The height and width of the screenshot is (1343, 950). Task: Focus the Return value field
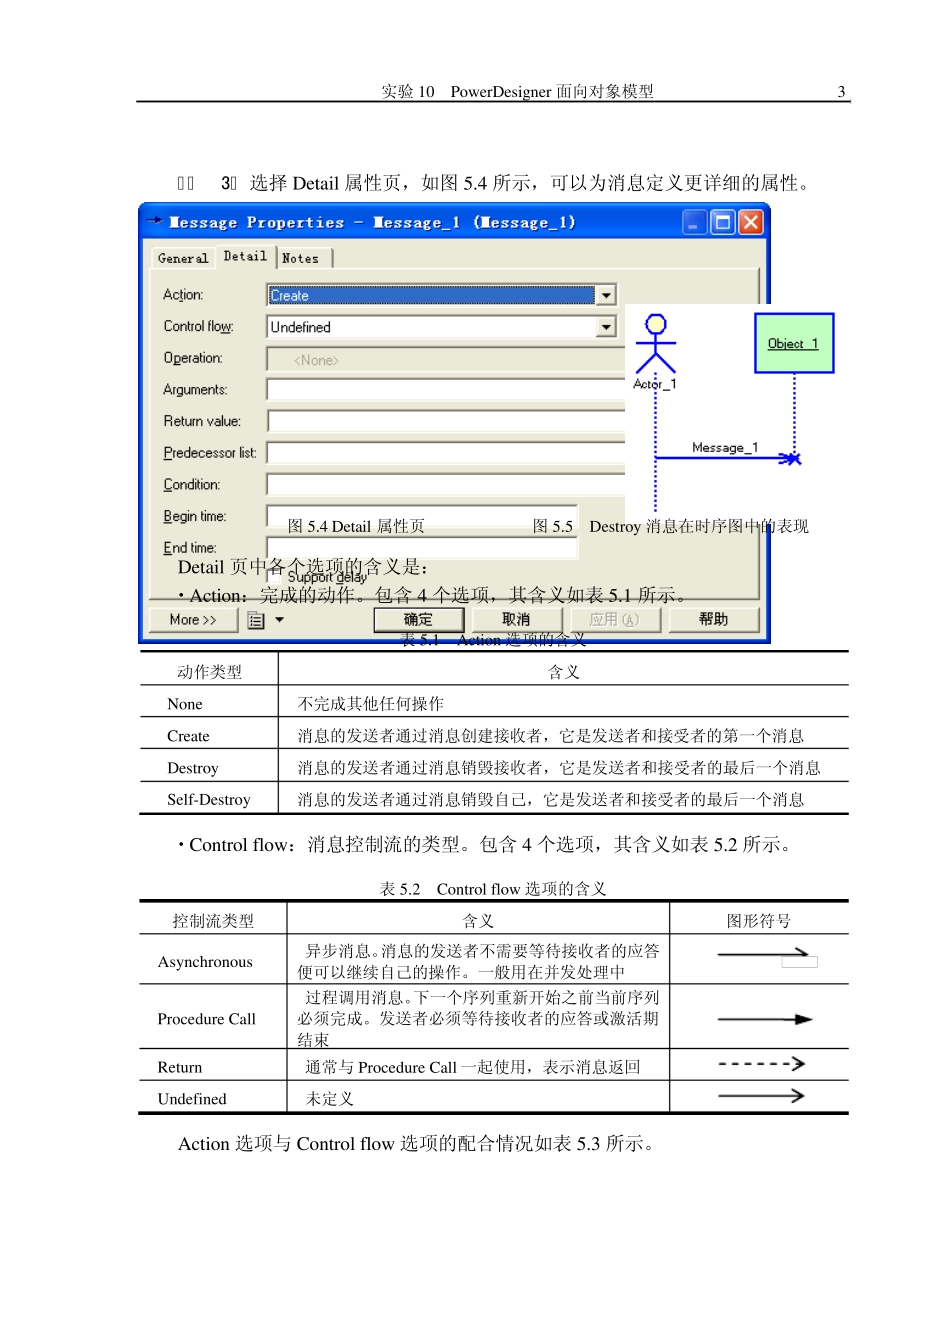[445, 422]
